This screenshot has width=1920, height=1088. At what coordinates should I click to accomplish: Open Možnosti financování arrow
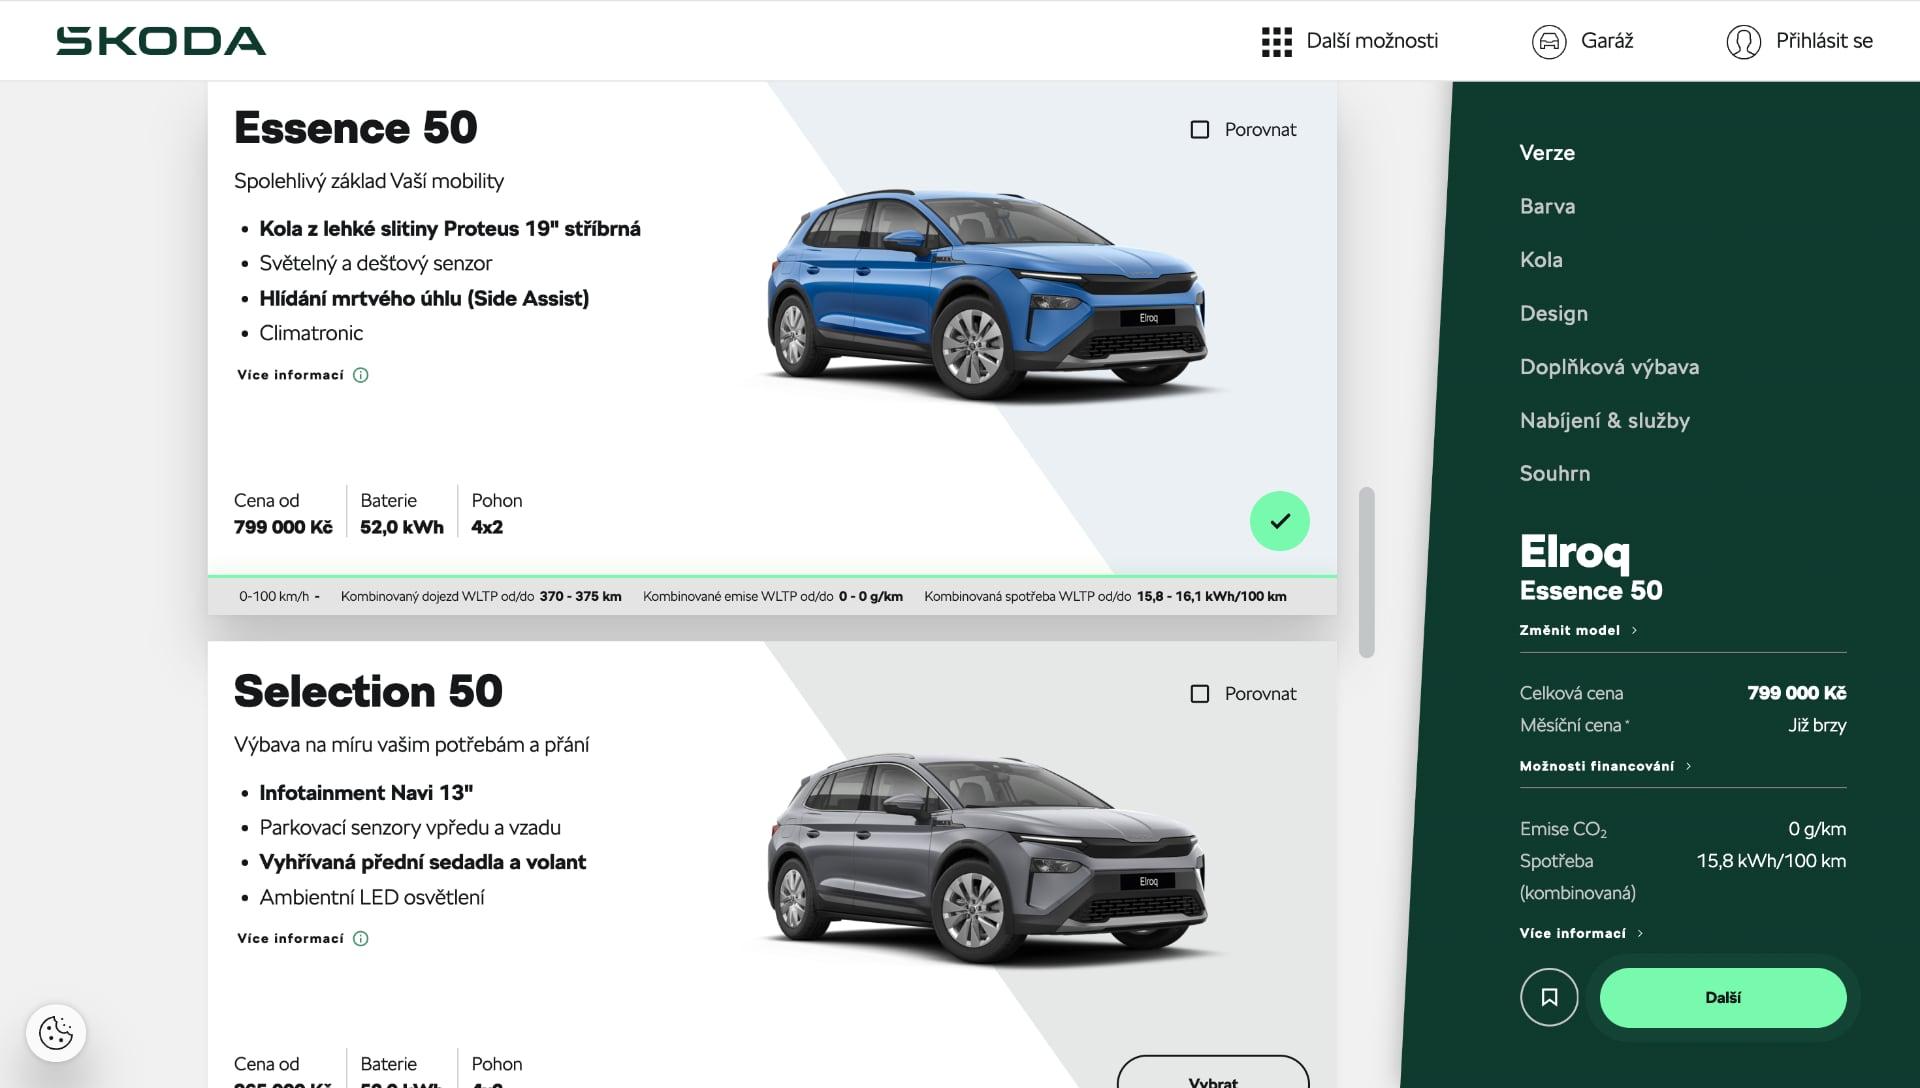[x=1688, y=766]
